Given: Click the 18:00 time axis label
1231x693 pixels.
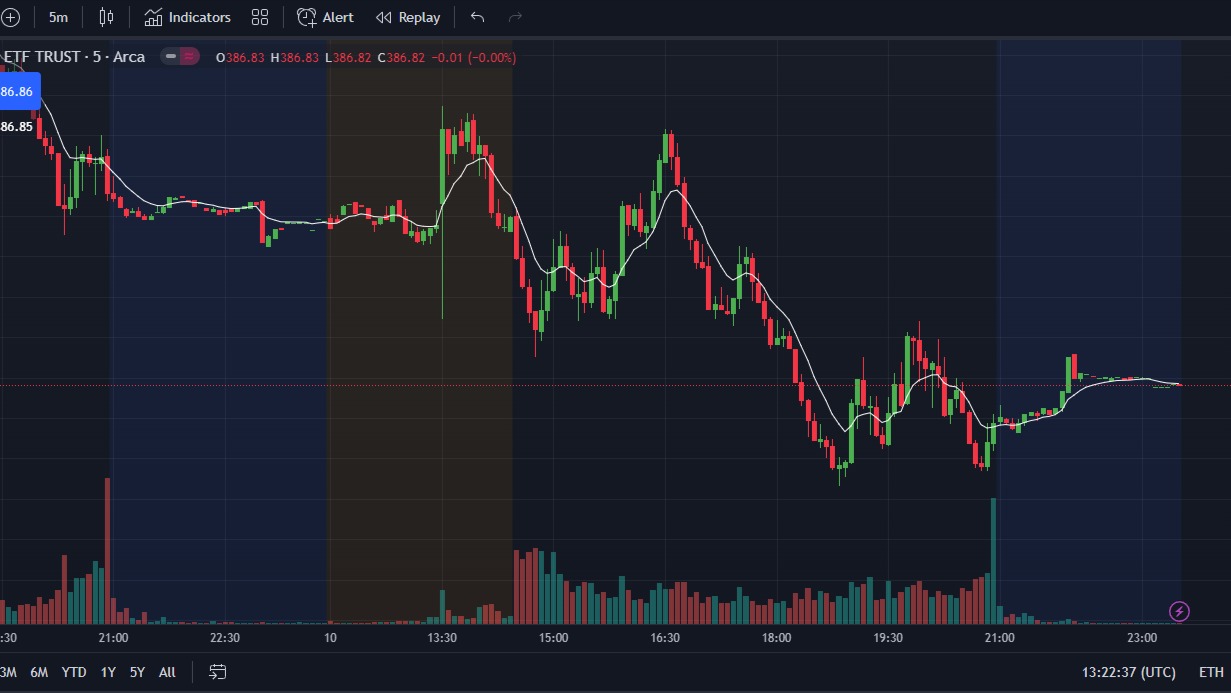Looking at the screenshot, I should pos(776,638).
